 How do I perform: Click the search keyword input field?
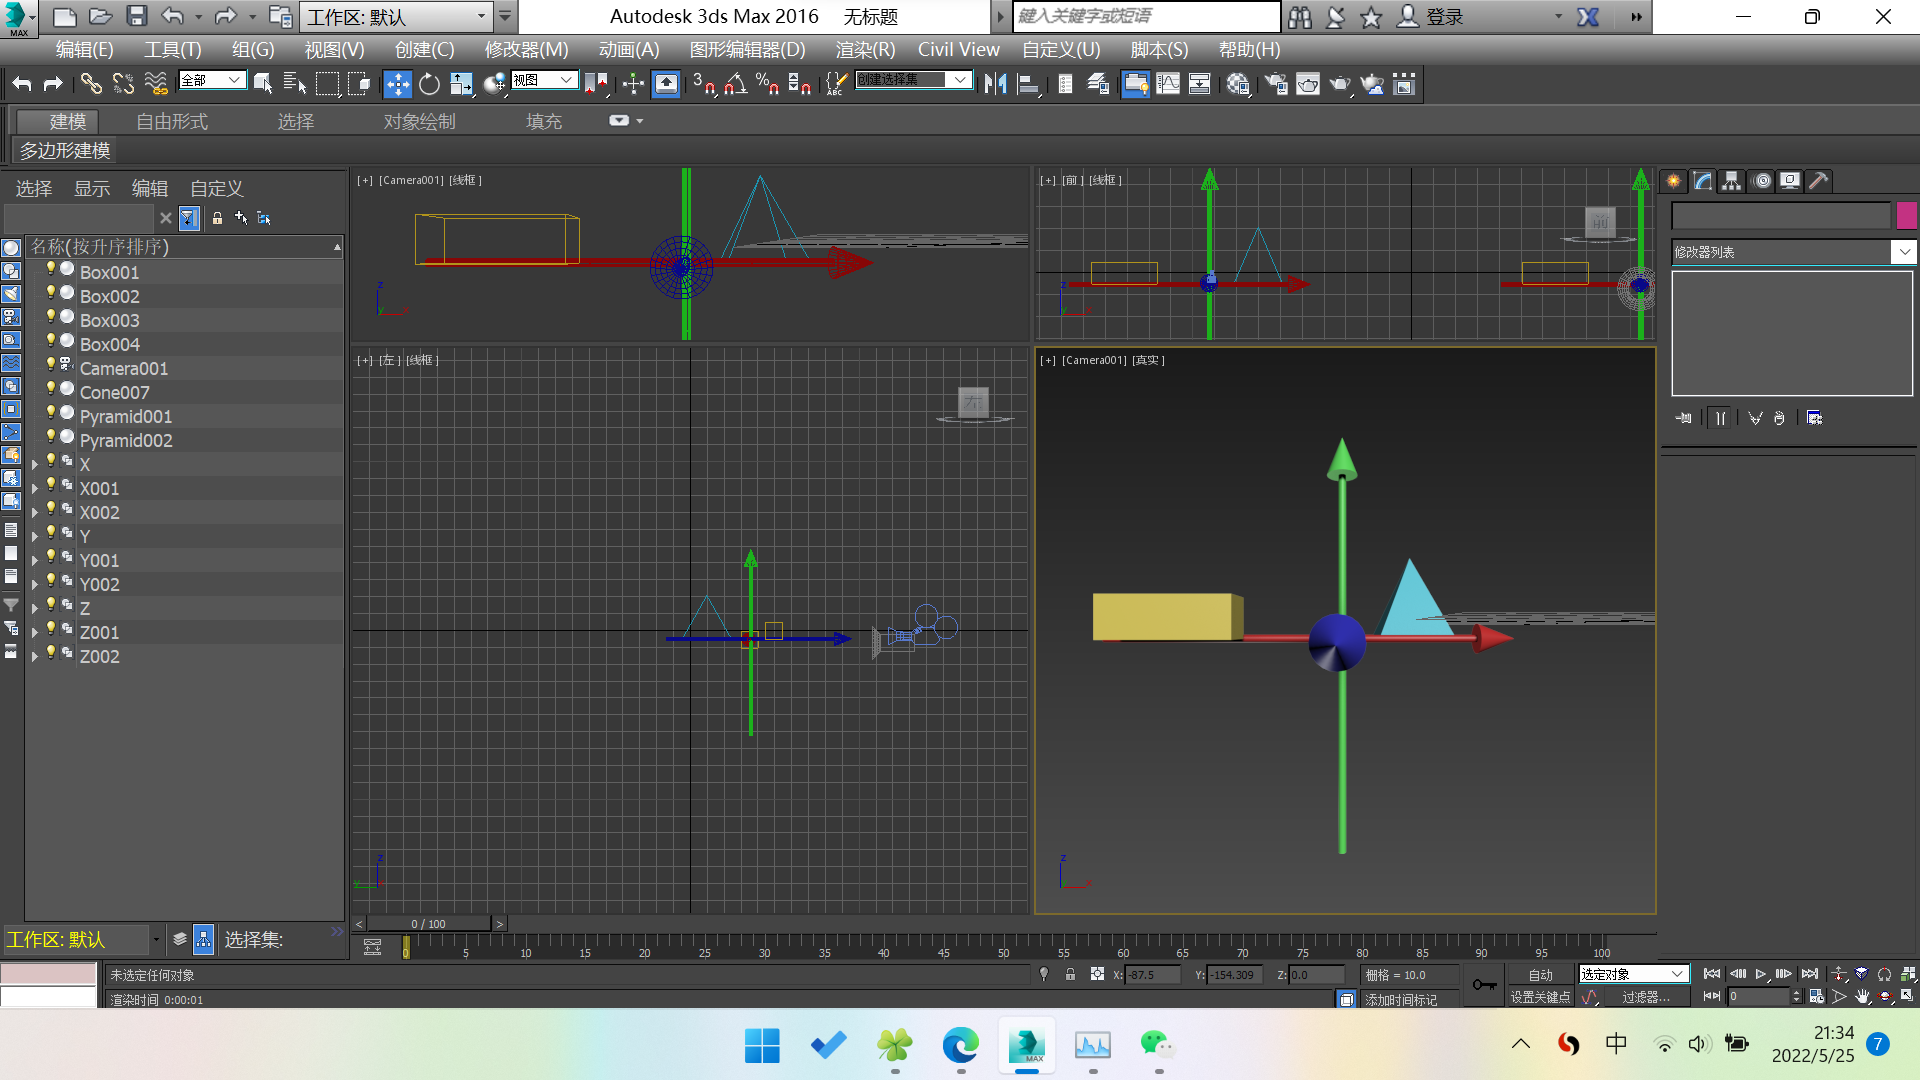(x=1145, y=16)
